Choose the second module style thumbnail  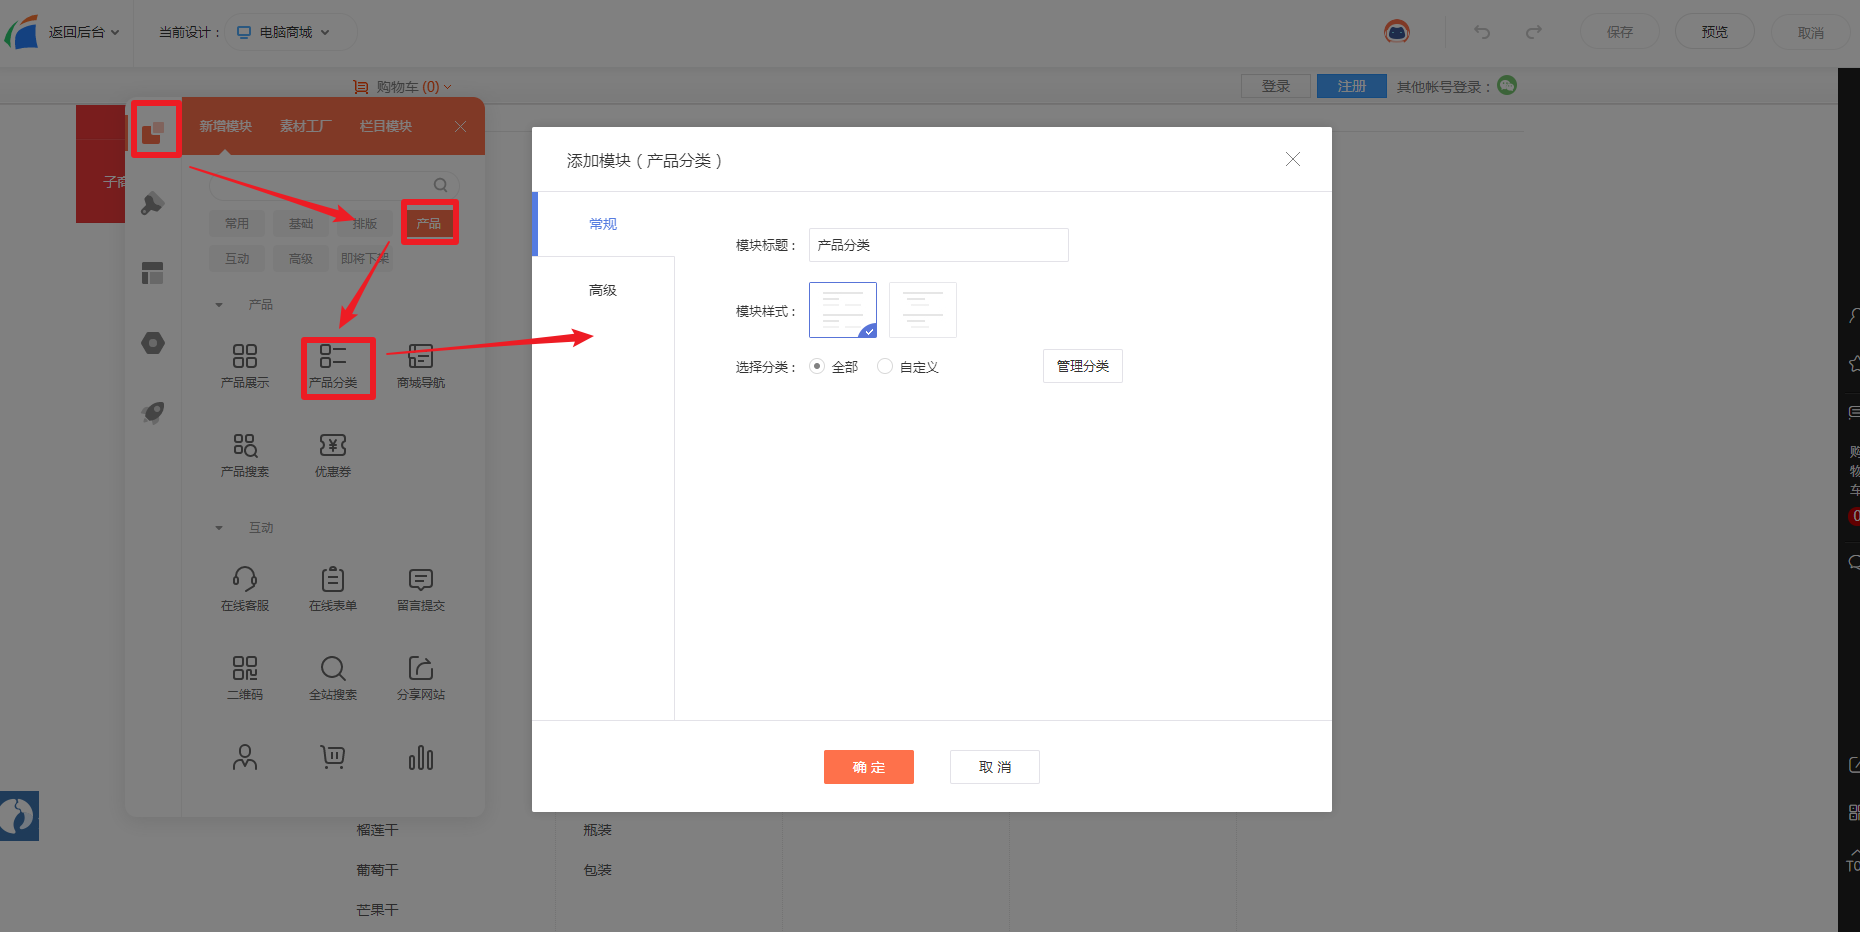tap(922, 310)
